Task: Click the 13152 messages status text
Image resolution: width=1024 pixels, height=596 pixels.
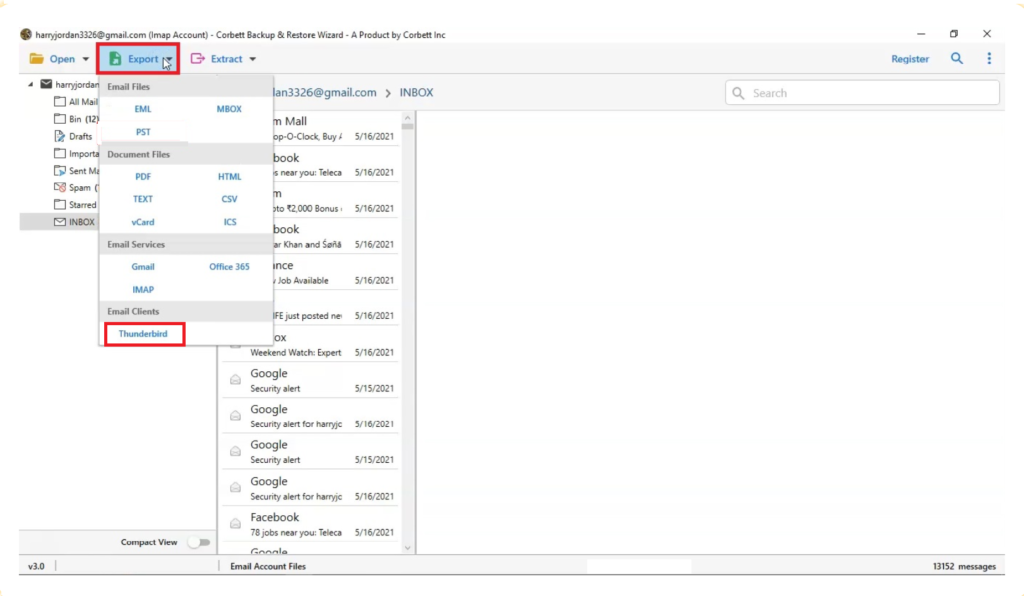Action: pyautogui.click(x=964, y=566)
